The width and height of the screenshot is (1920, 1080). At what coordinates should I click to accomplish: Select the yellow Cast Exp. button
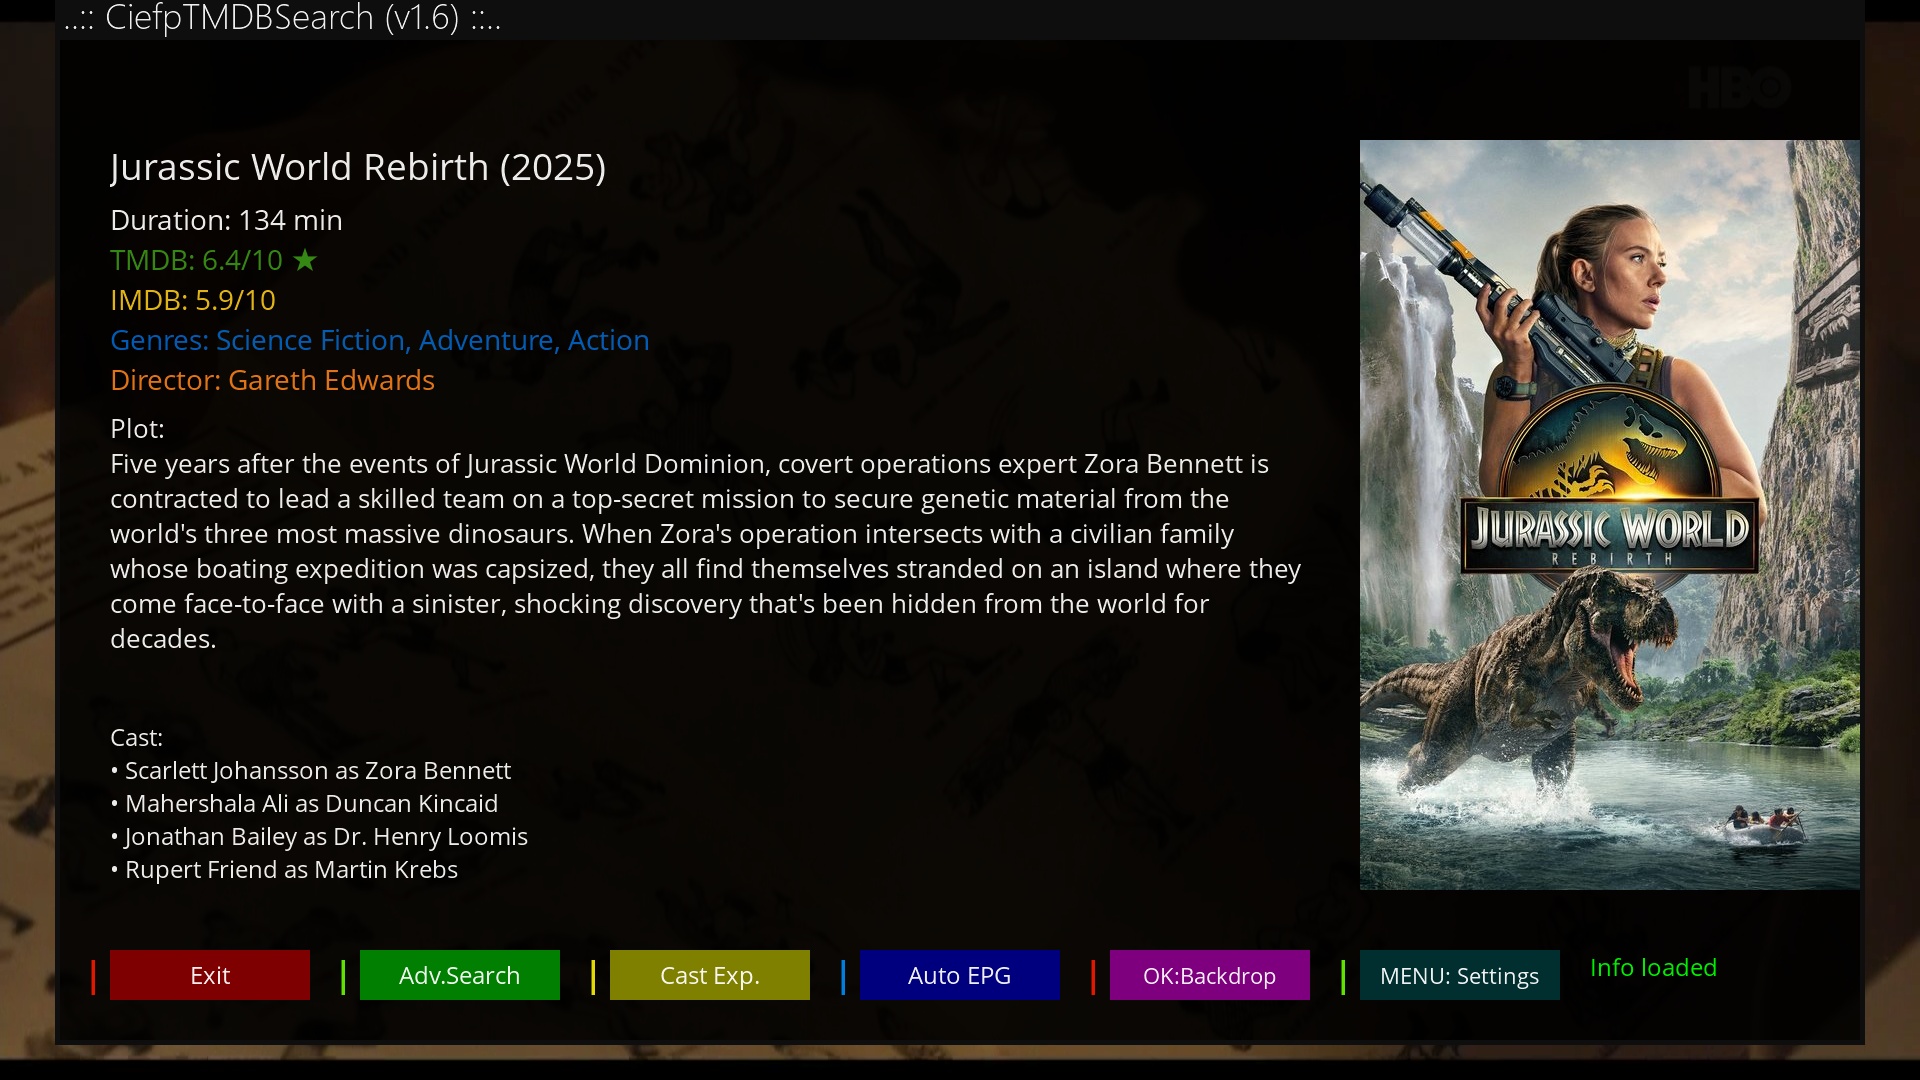(x=710, y=975)
